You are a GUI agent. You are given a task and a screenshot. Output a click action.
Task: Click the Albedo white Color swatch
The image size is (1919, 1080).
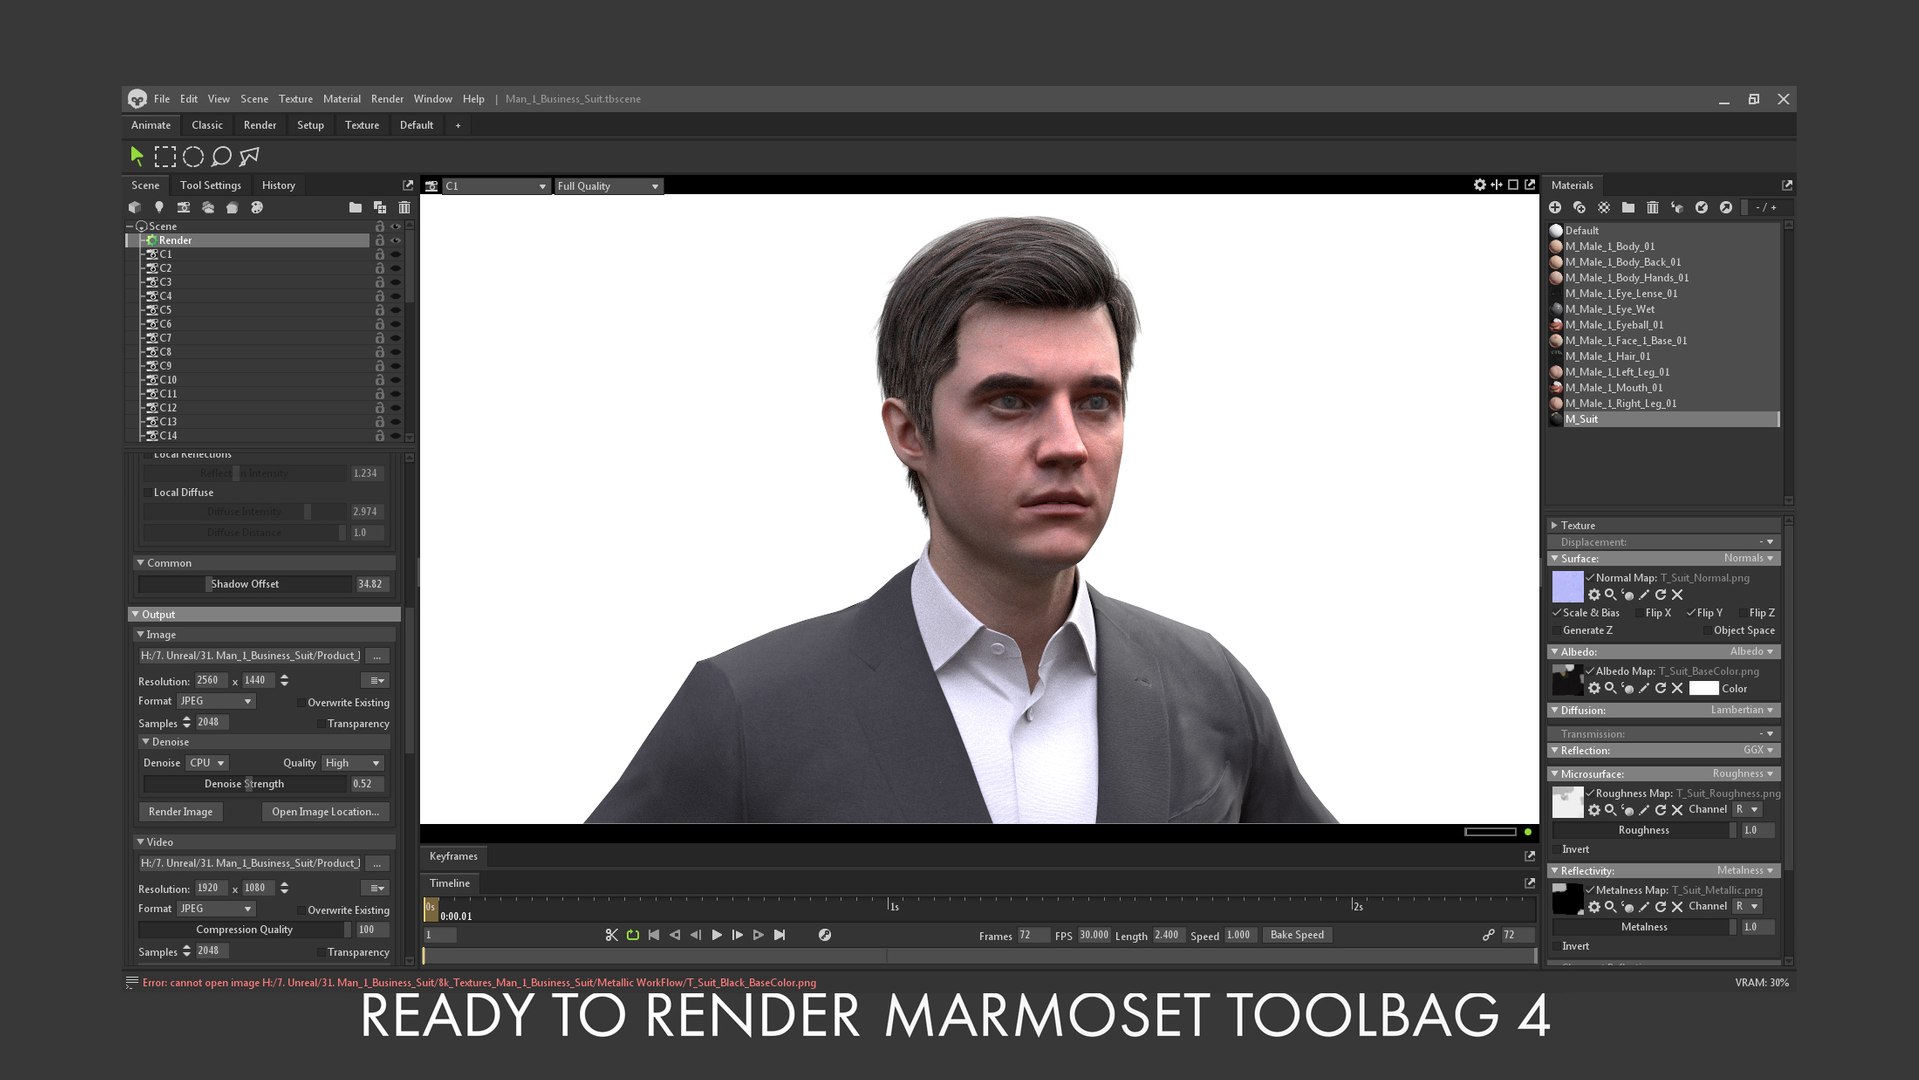1703,688
